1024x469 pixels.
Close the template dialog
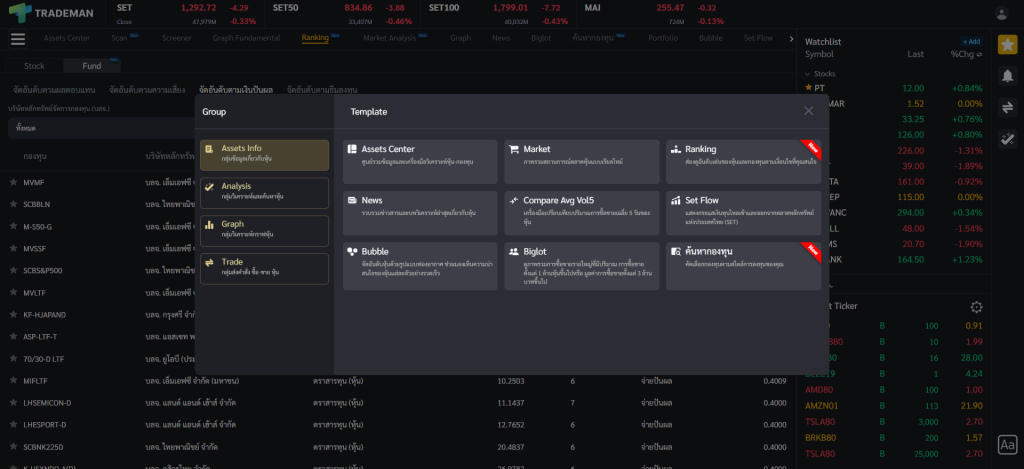point(808,111)
